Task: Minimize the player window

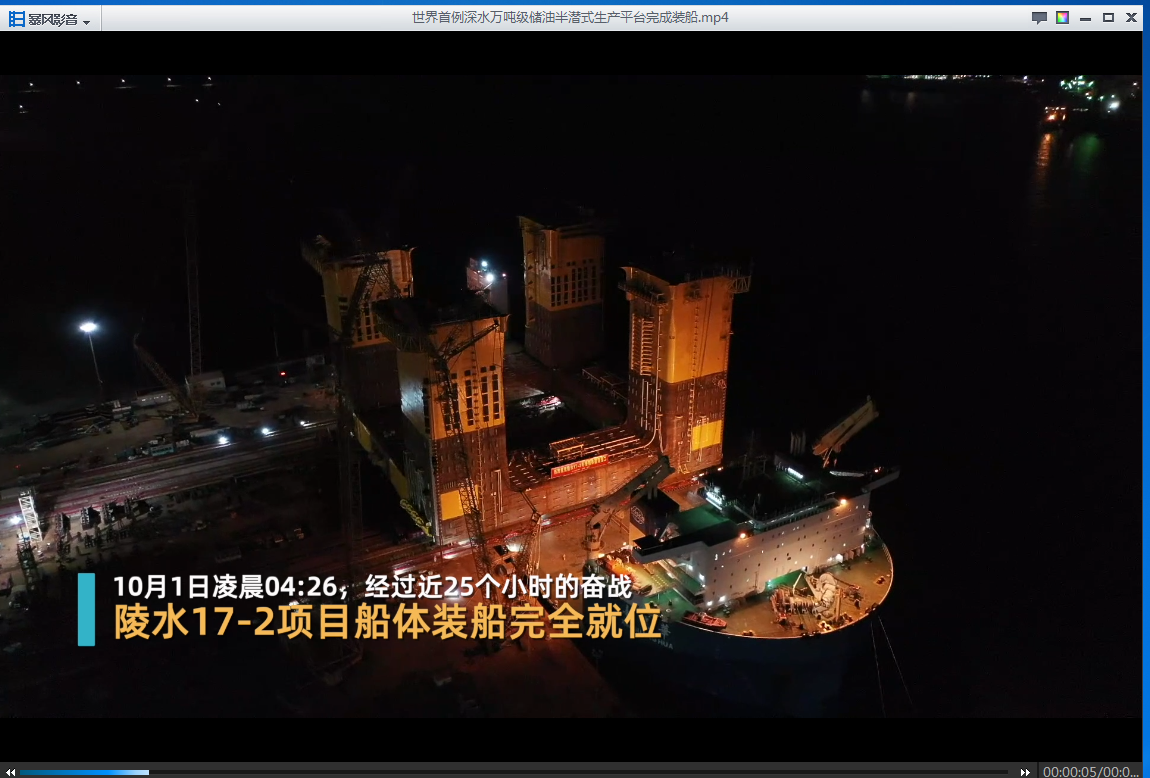Action: pyautogui.click(x=1085, y=18)
